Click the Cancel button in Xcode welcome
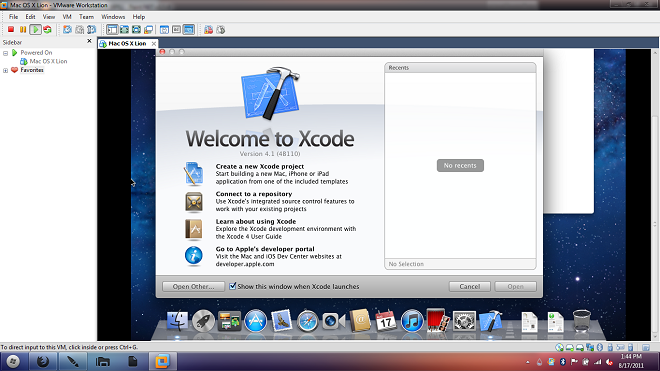The height and width of the screenshot is (371, 660). (469, 286)
